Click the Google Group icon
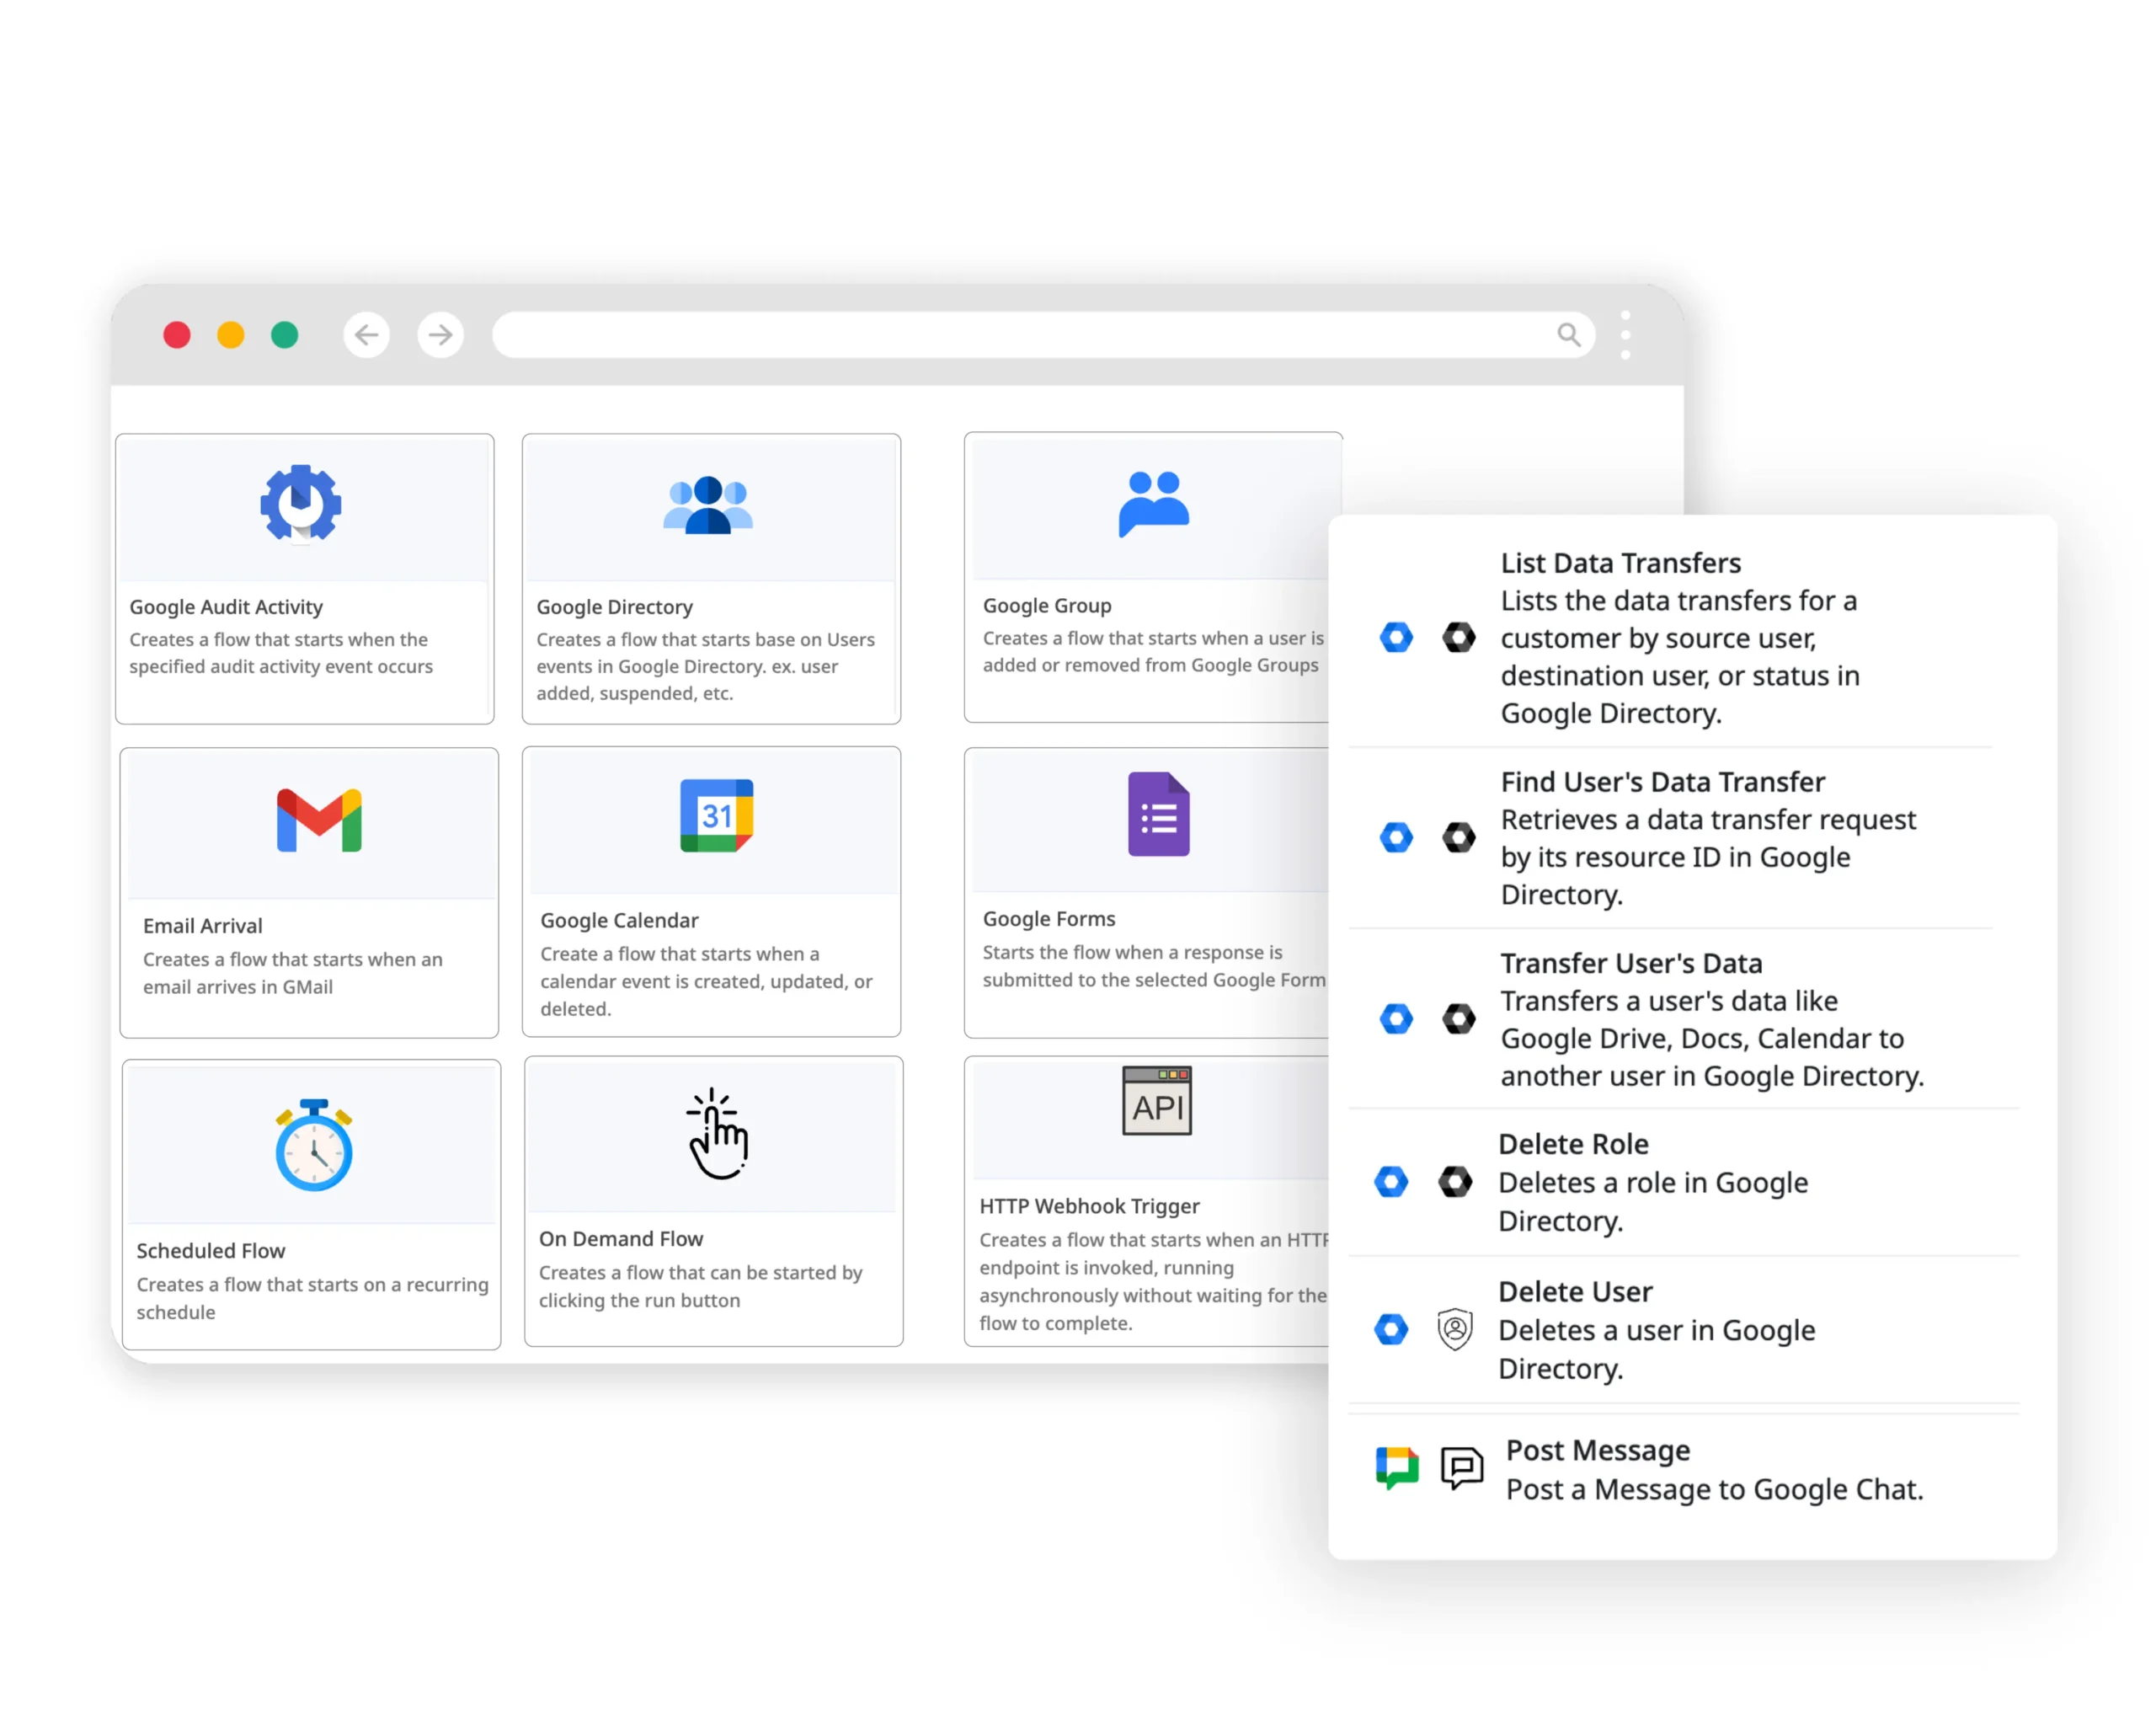The width and height of the screenshot is (2156, 1726). point(1153,503)
